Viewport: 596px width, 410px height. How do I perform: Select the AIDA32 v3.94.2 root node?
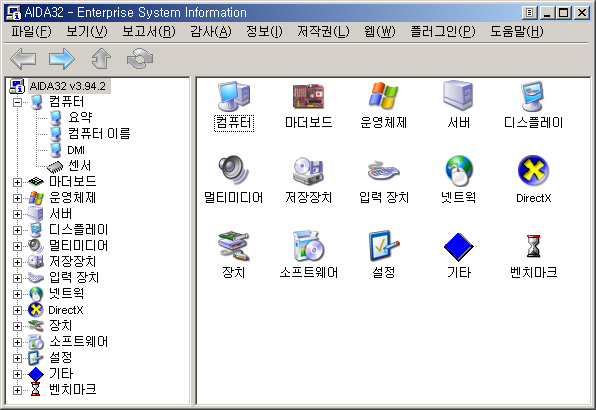click(x=67, y=86)
